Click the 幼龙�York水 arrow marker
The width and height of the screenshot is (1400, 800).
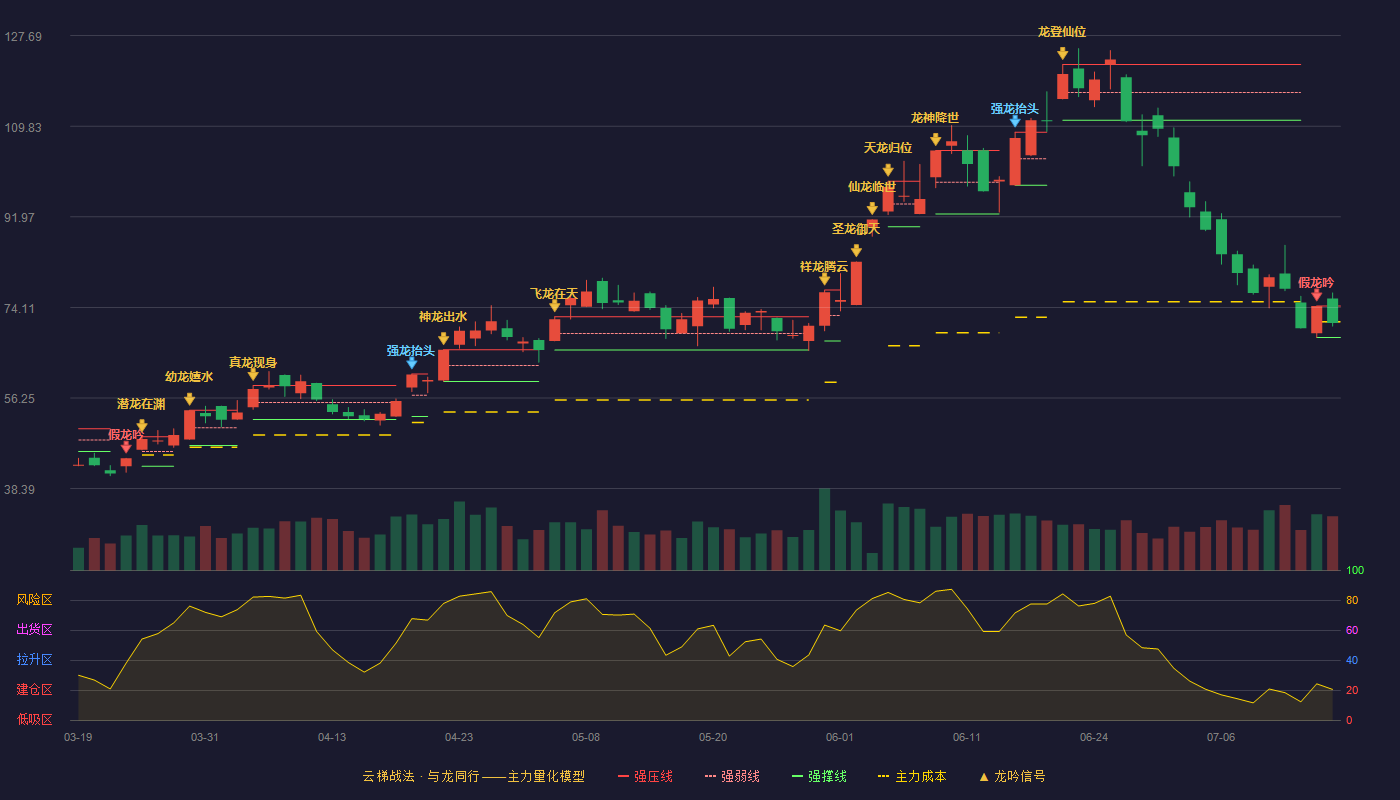[189, 398]
